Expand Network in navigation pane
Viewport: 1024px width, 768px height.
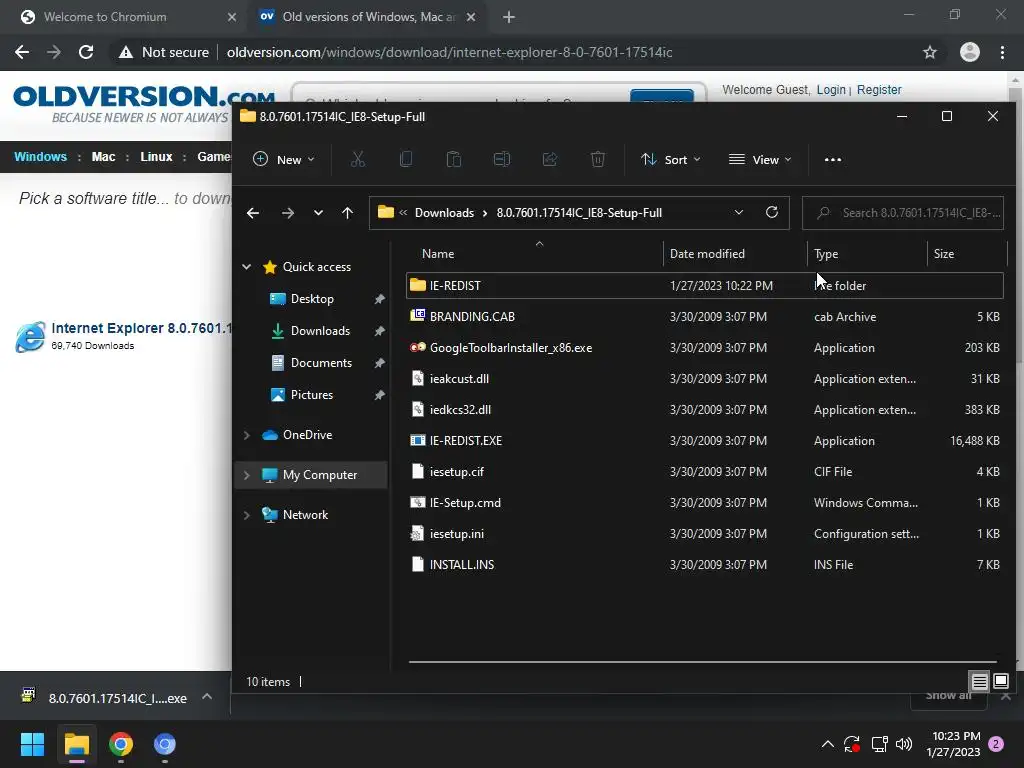247,515
